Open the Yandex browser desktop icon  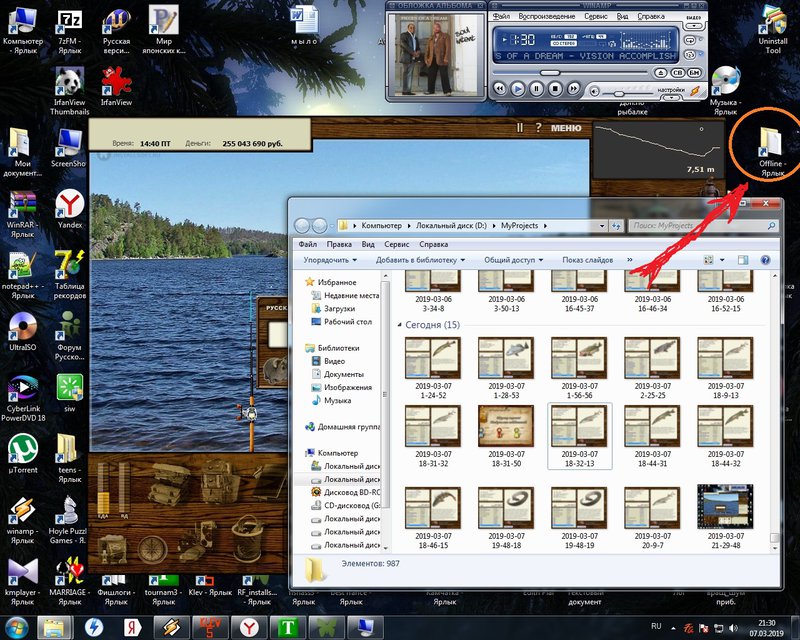(x=70, y=209)
